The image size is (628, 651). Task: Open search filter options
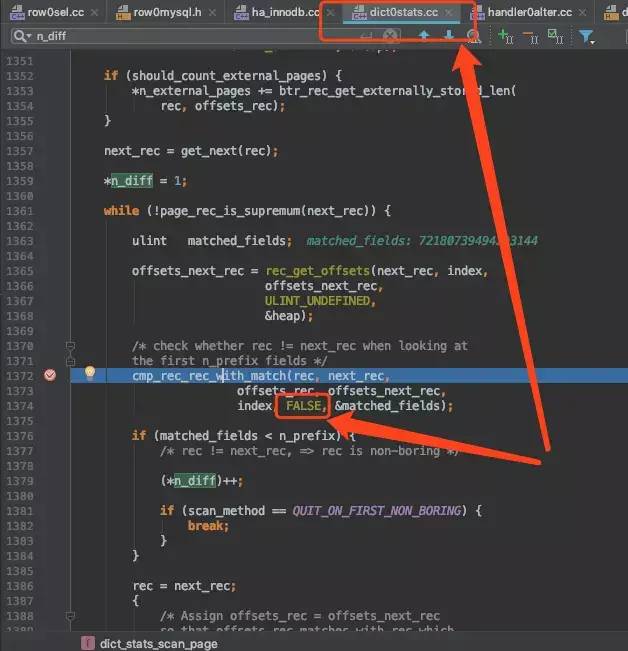click(586, 37)
